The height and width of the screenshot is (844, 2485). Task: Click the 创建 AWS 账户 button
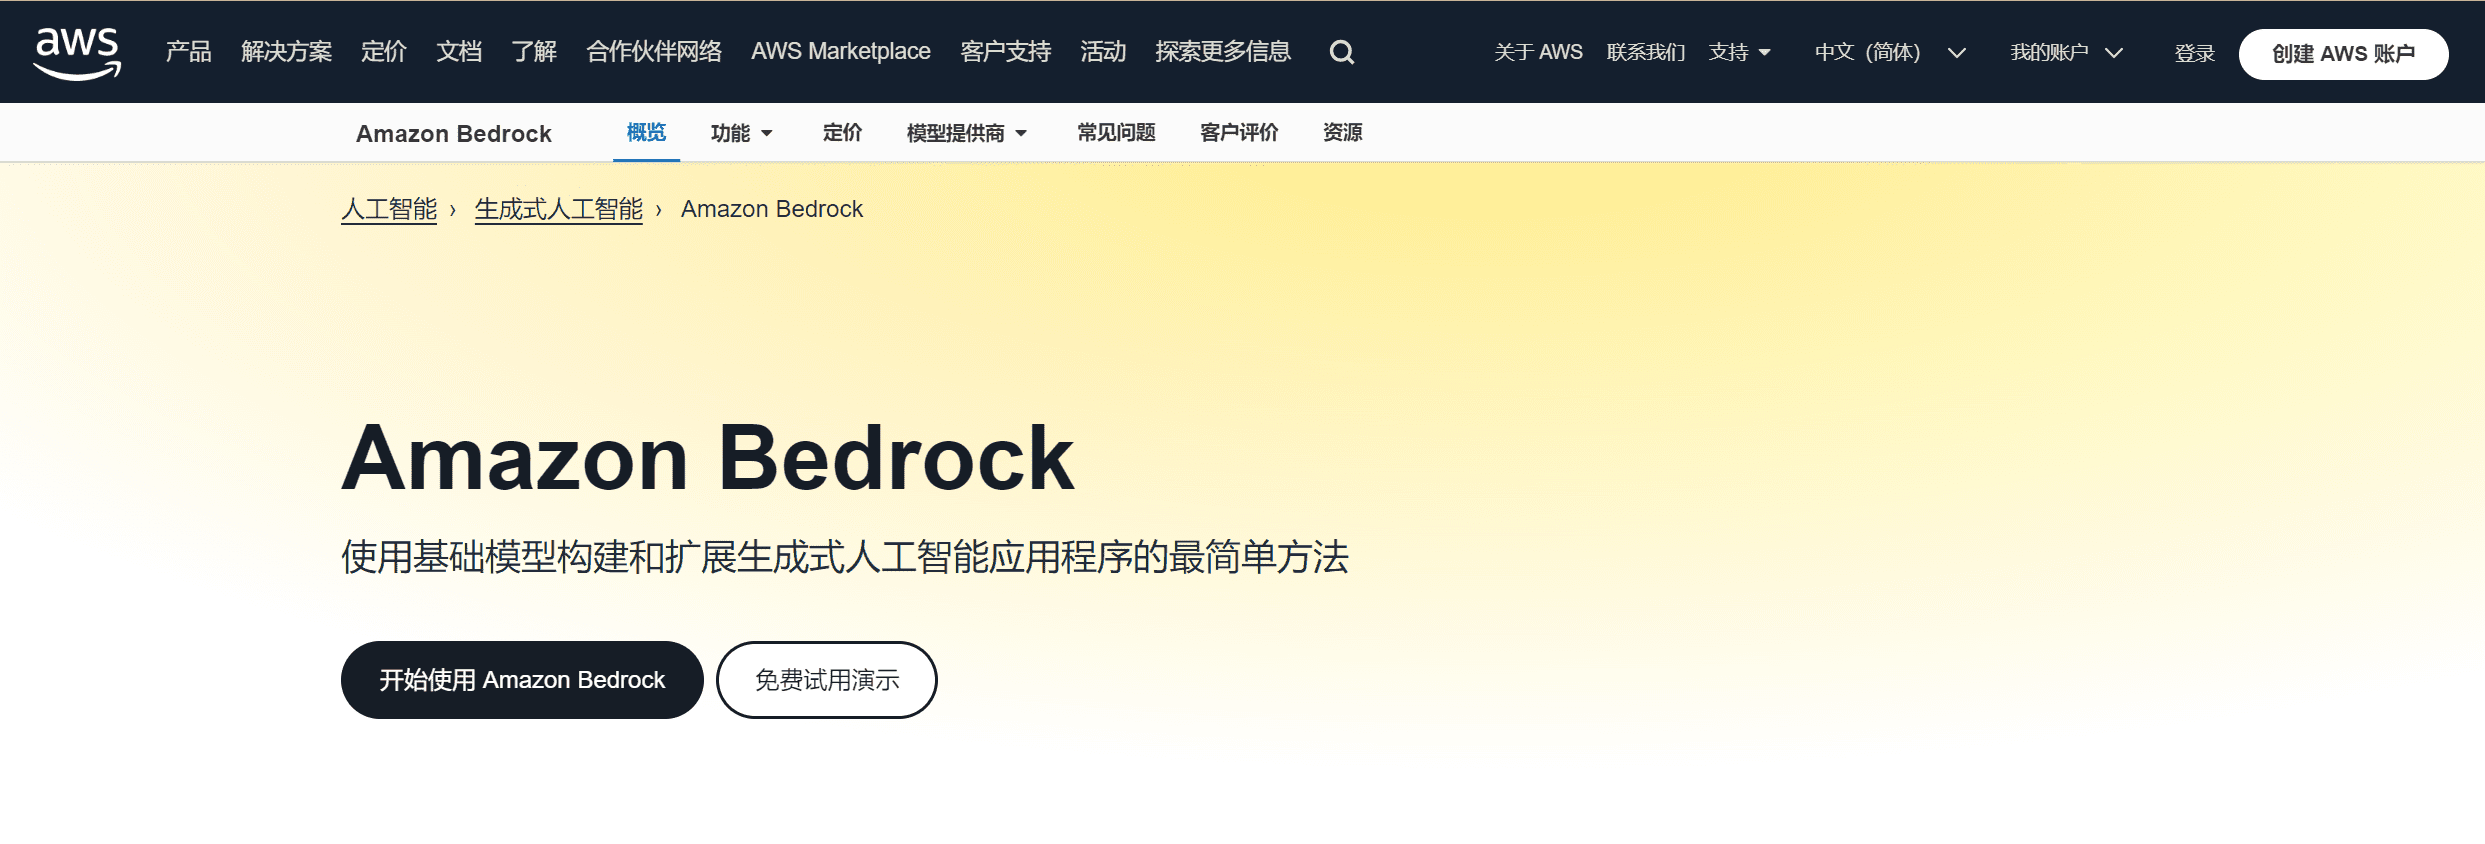click(x=2343, y=54)
